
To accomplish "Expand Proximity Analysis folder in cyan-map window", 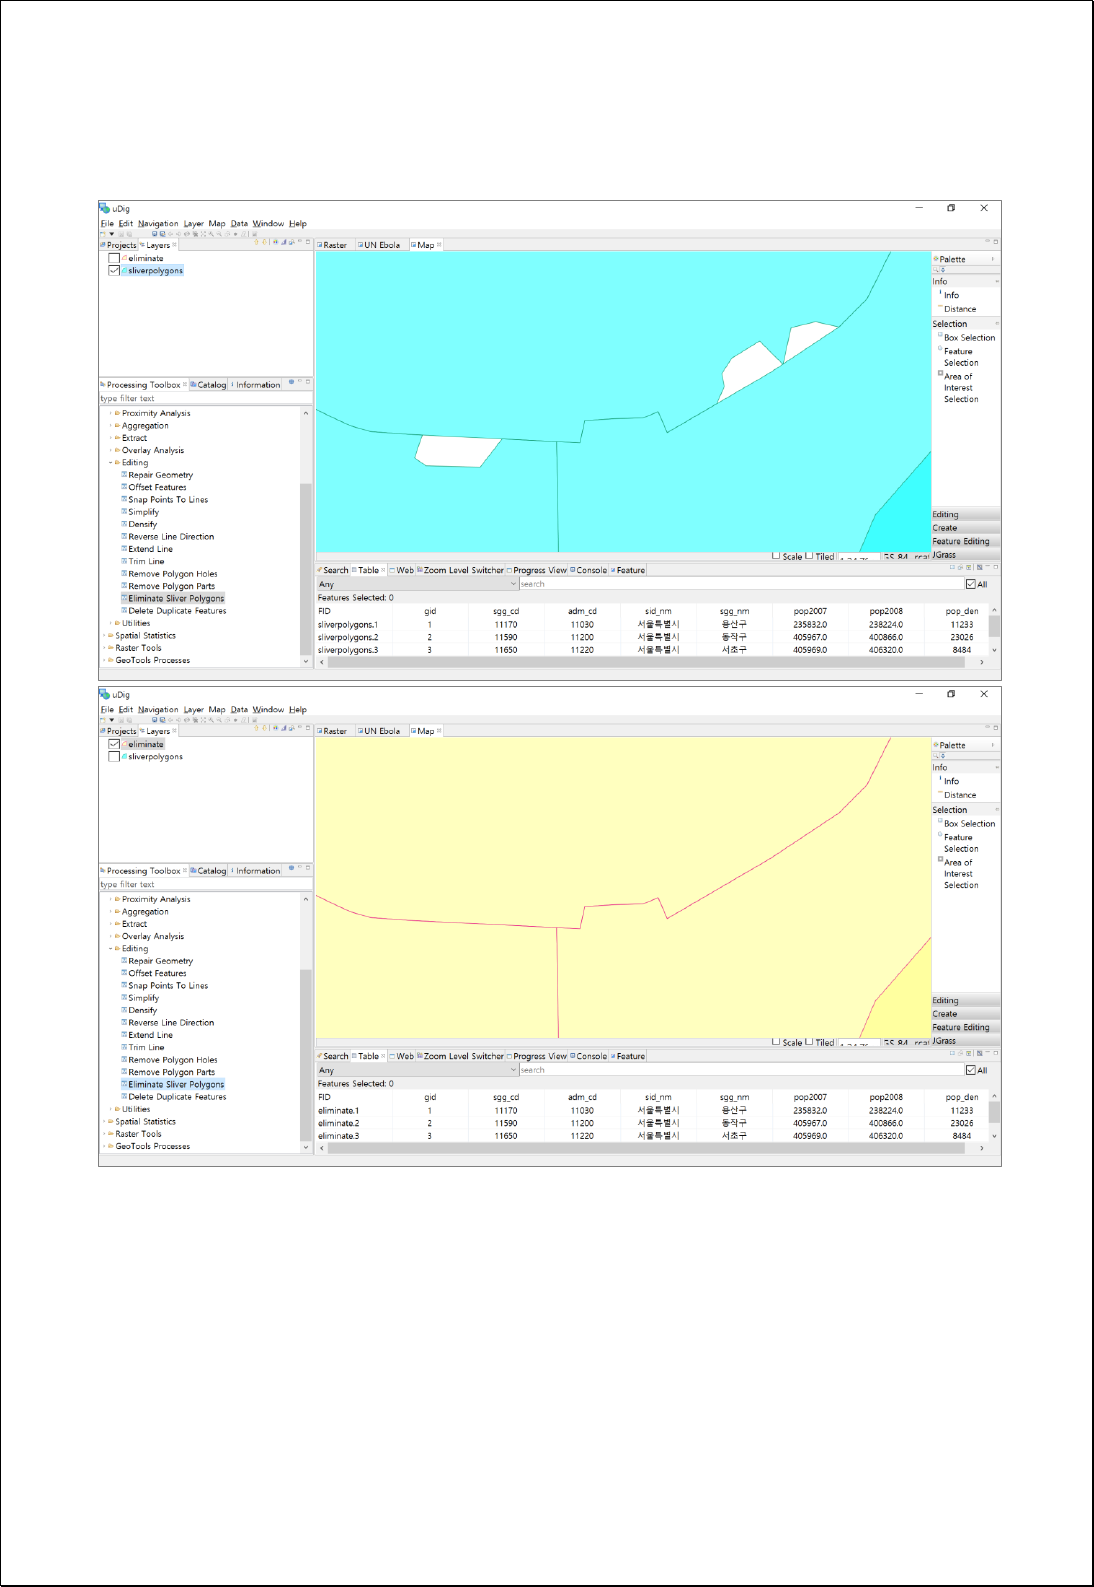I will (111, 413).
